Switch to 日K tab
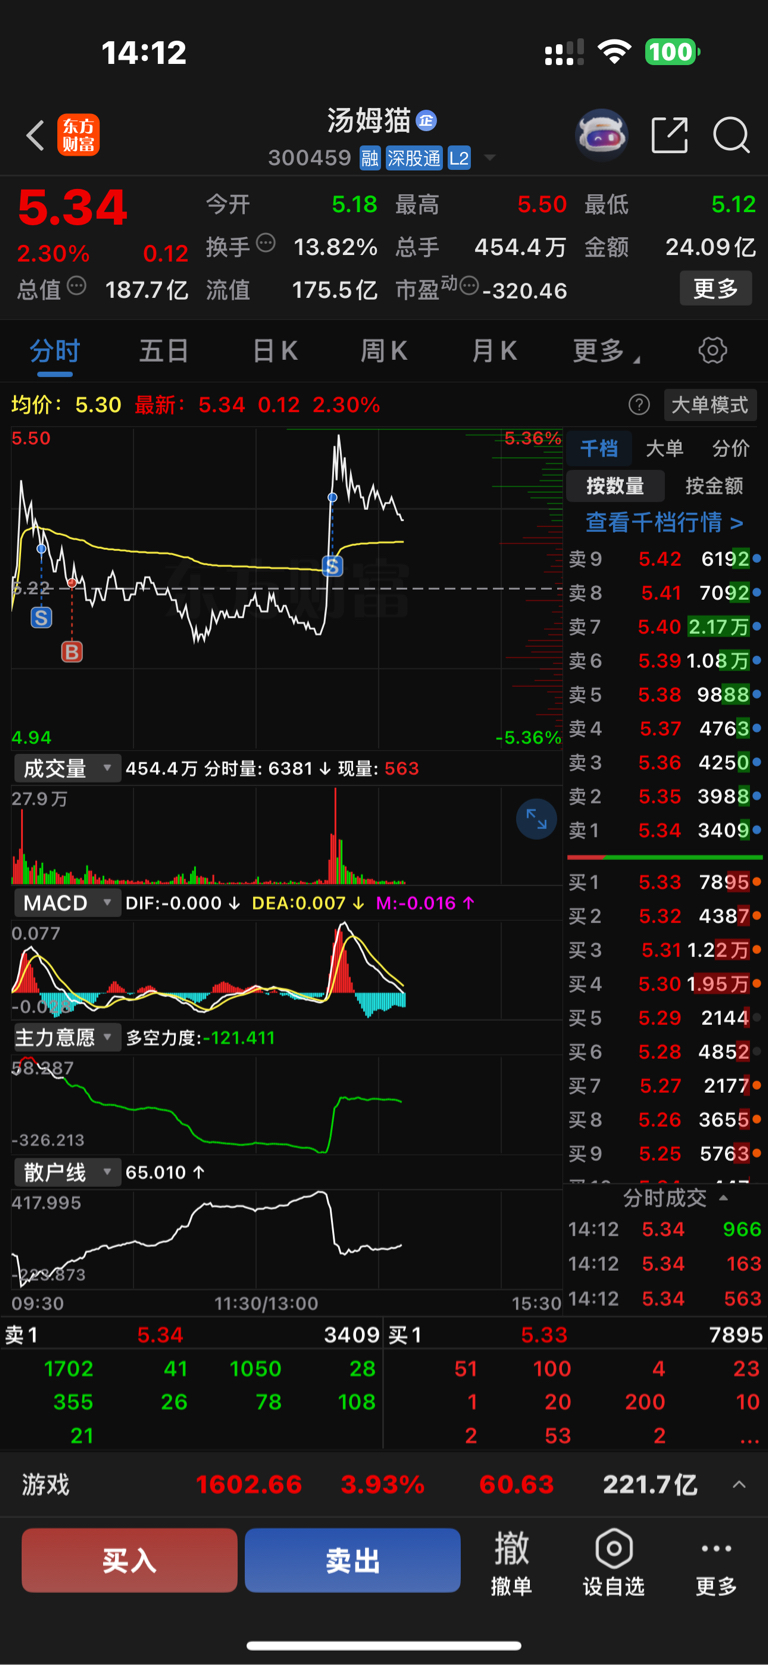Screen dimensions: 768x1665 point(274,351)
